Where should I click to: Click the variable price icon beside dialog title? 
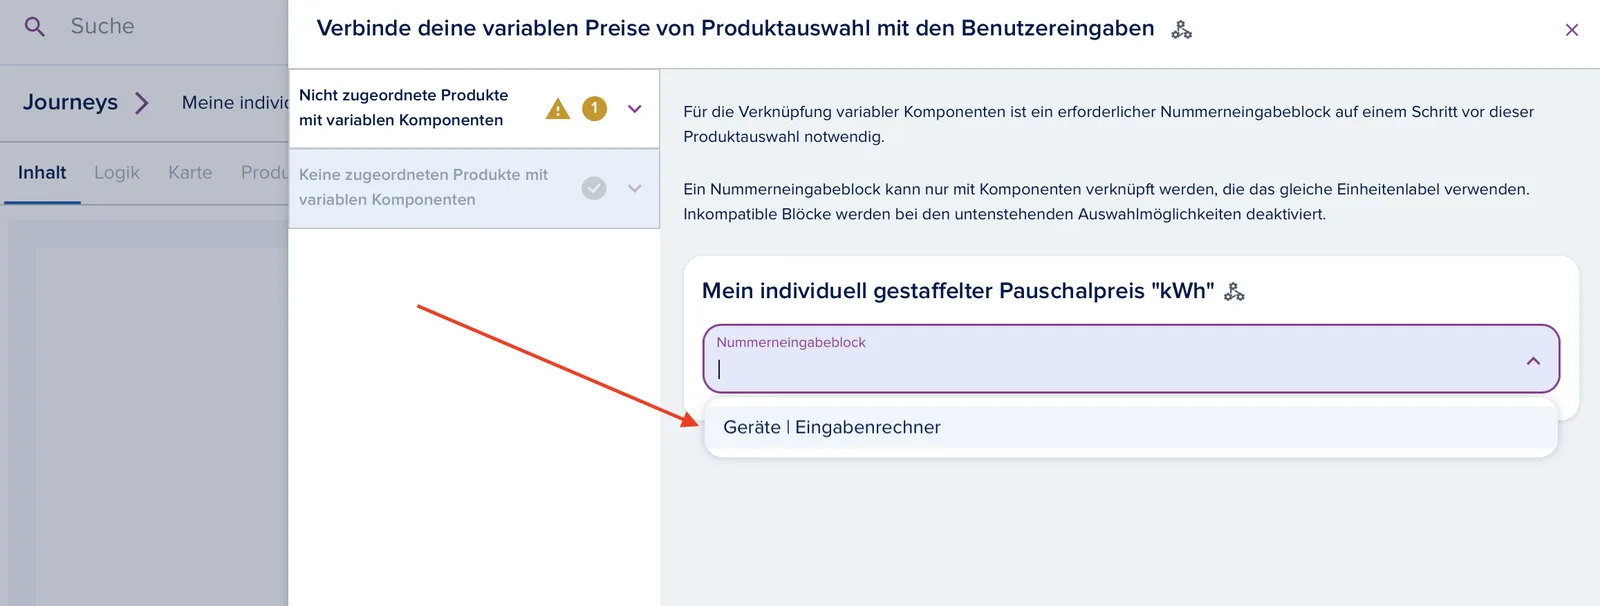(1181, 30)
